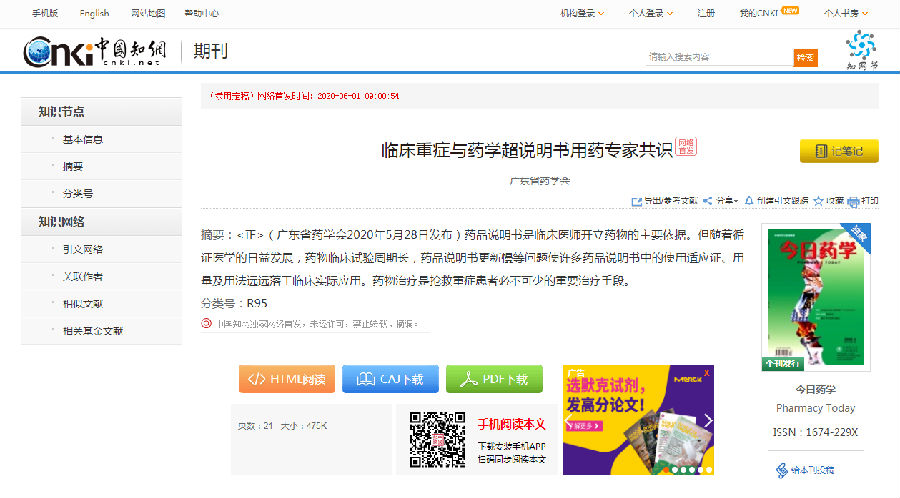Close the advertisement banner with X
The image size is (900, 498).
tap(708, 373)
